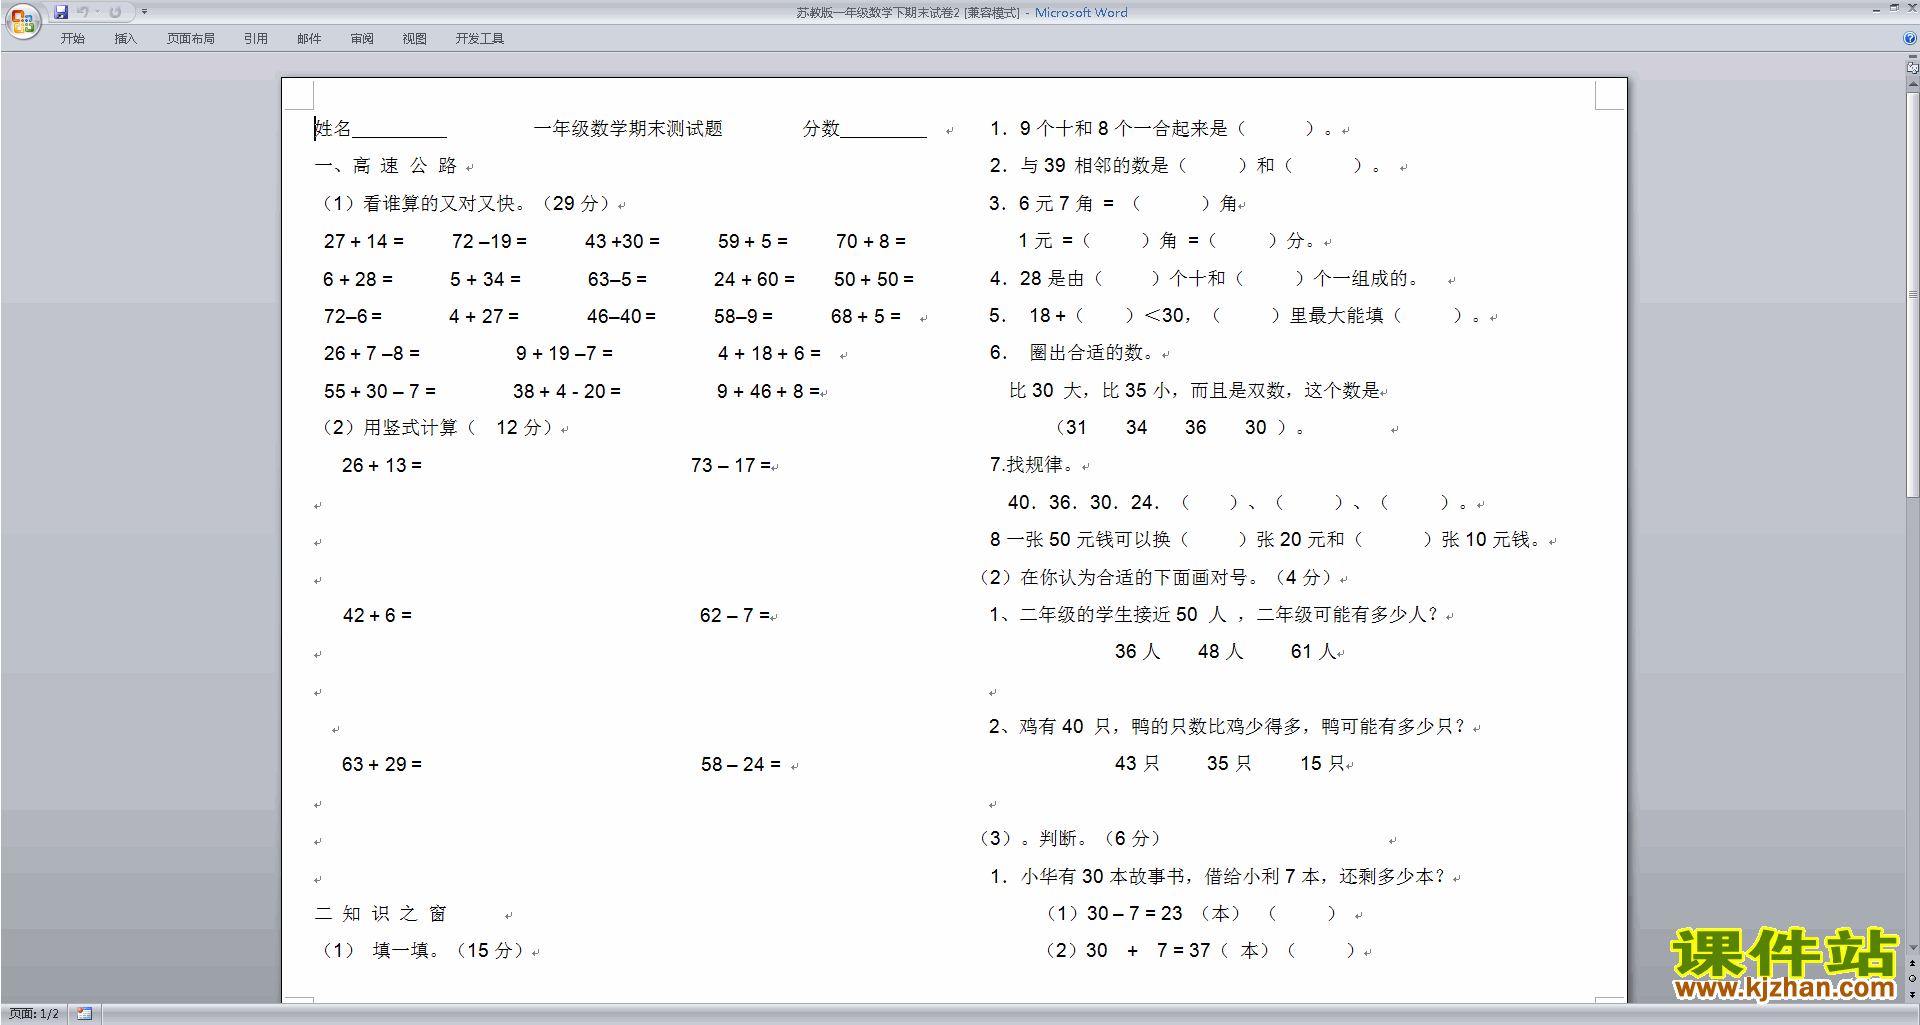The image size is (1920, 1025).
Task: Click the line 比 30 大，比 35 小
Action: [x=1092, y=390]
